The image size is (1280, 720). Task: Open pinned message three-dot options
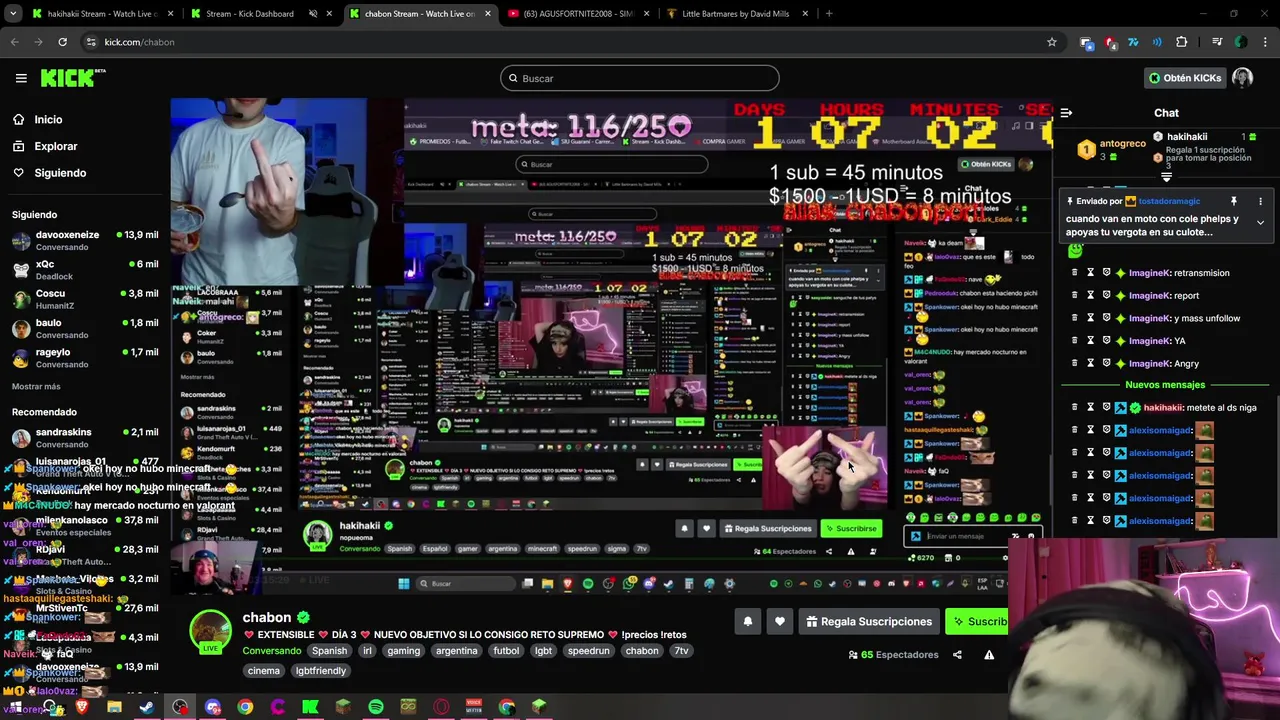[x=1260, y=201]
